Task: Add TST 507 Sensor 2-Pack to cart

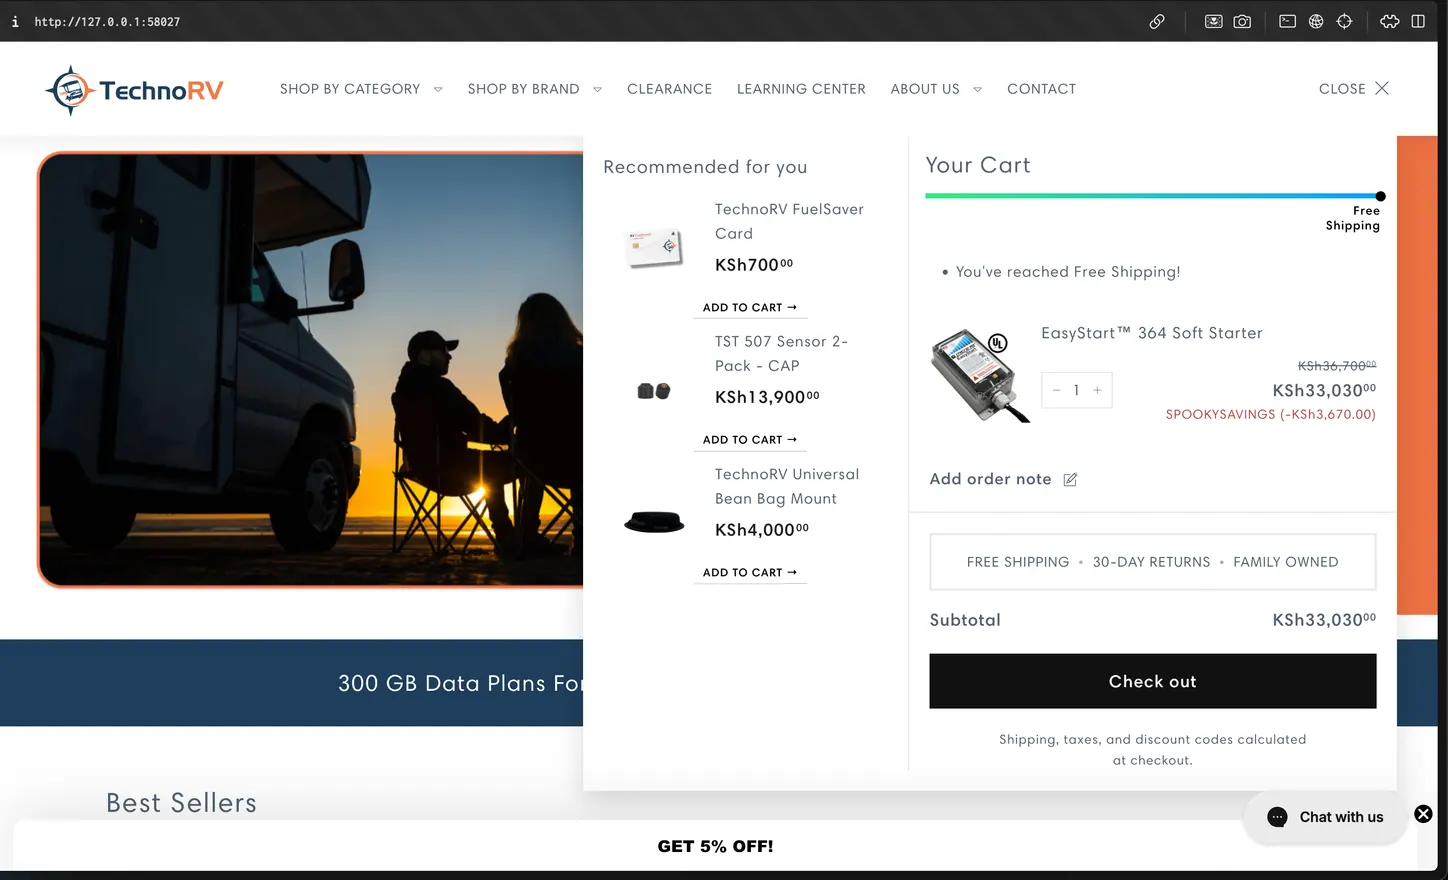Action: coord(750,440)
